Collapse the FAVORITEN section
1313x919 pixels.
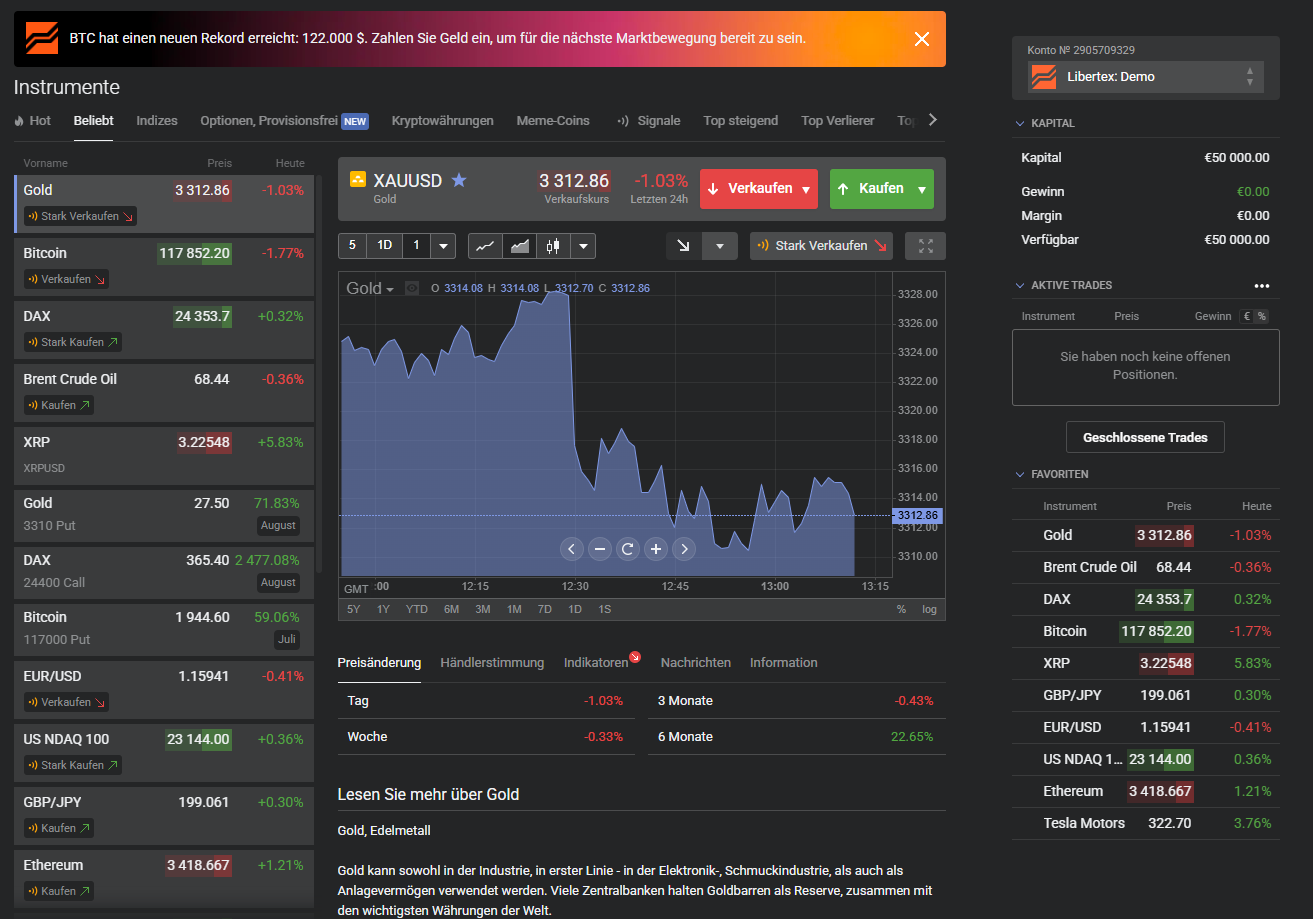coord(1020,474)
